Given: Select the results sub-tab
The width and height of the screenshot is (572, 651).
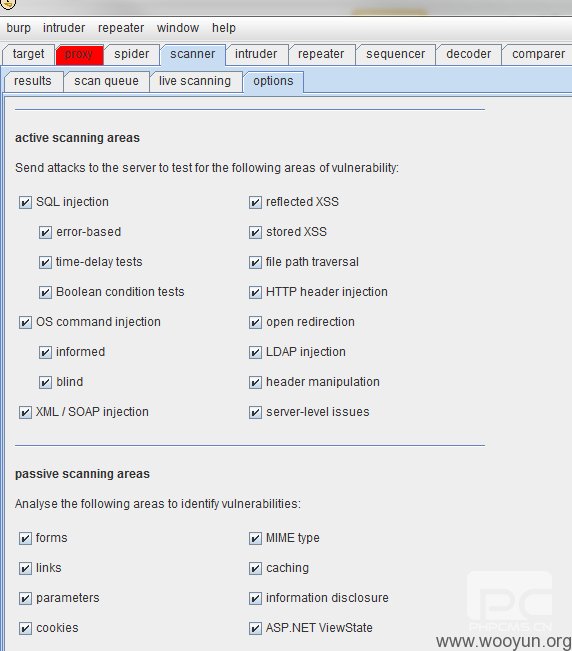Looking at the screenshot, I should [x=33, y=81].
